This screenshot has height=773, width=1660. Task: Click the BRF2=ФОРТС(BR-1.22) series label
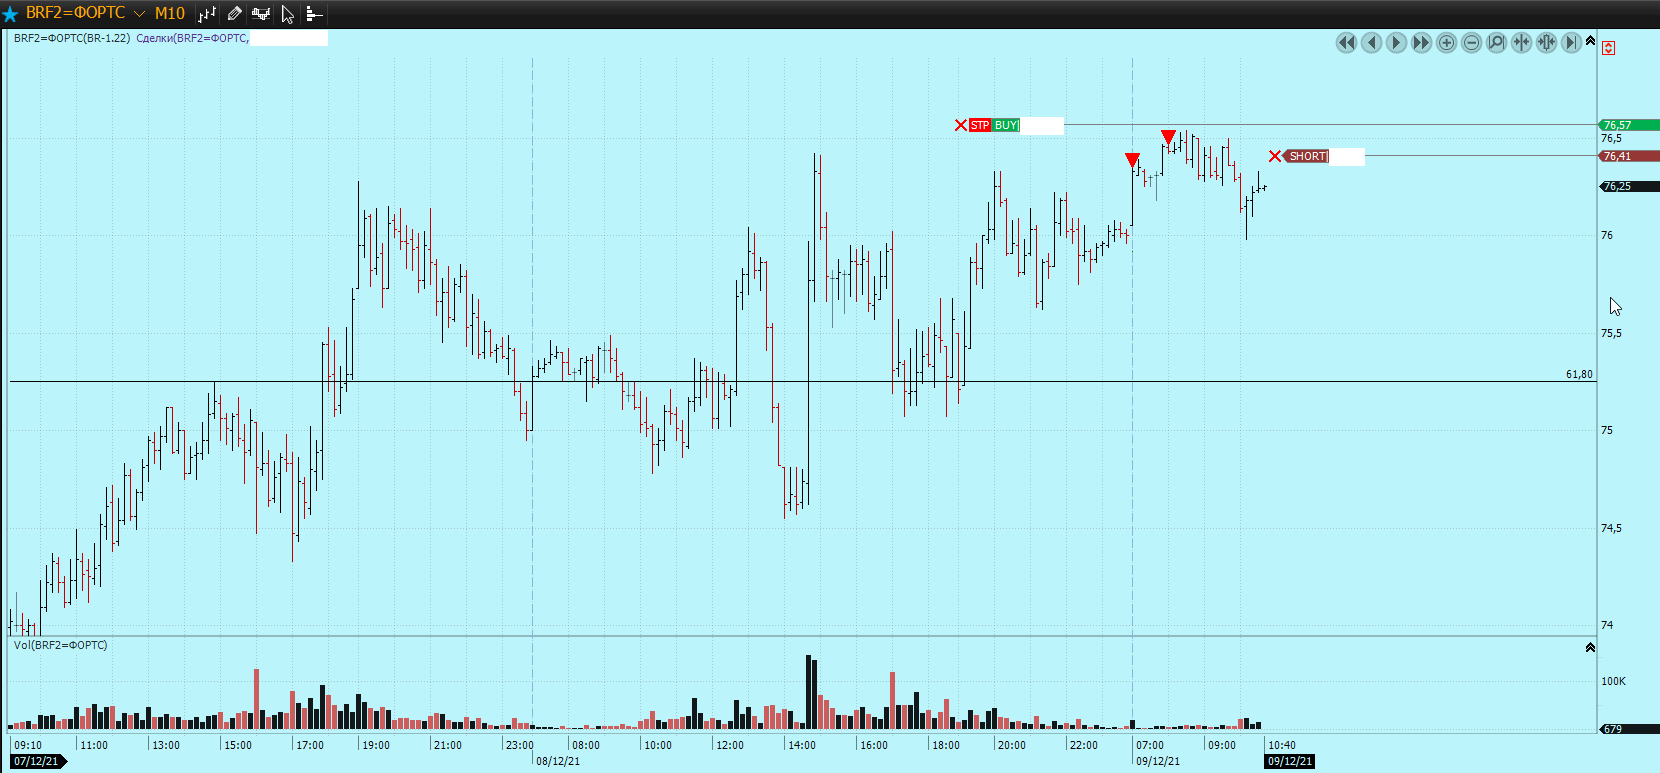(x=72, y=38)
